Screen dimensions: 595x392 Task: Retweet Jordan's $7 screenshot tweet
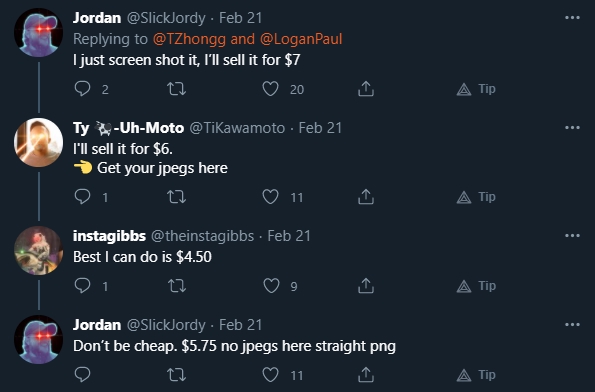pos(176,89)
